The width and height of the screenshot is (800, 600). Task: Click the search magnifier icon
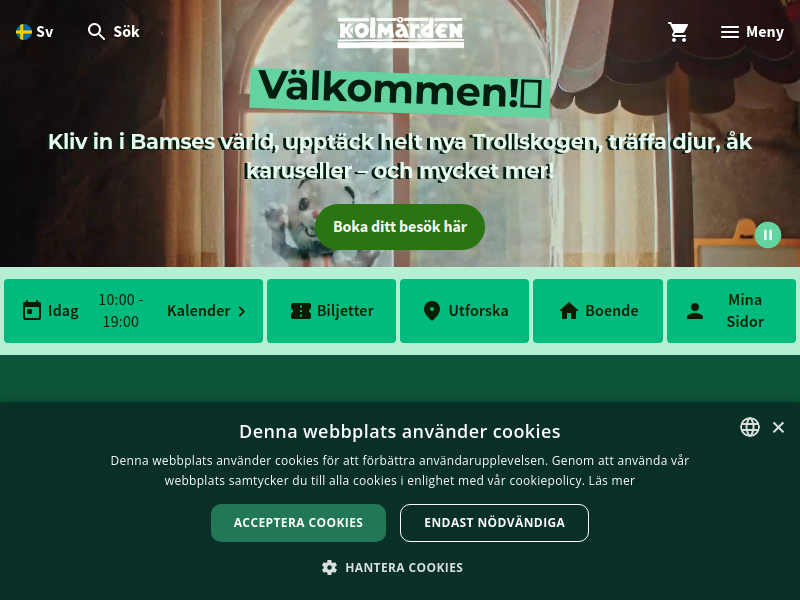[96, 32]
